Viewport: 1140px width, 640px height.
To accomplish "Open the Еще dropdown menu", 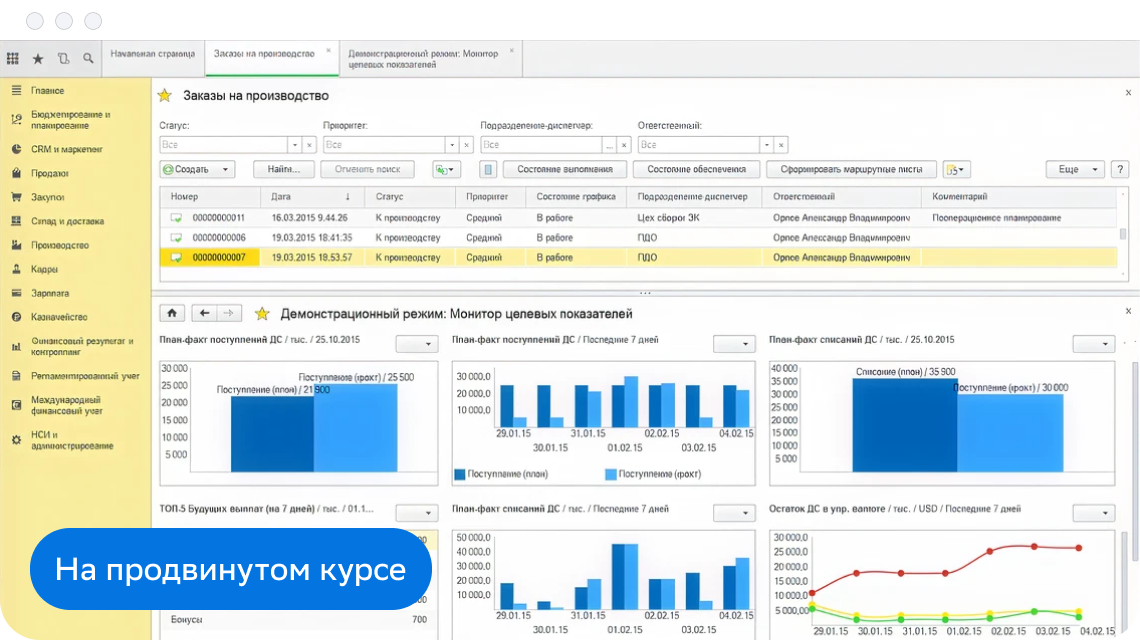I will point(1074,170).
